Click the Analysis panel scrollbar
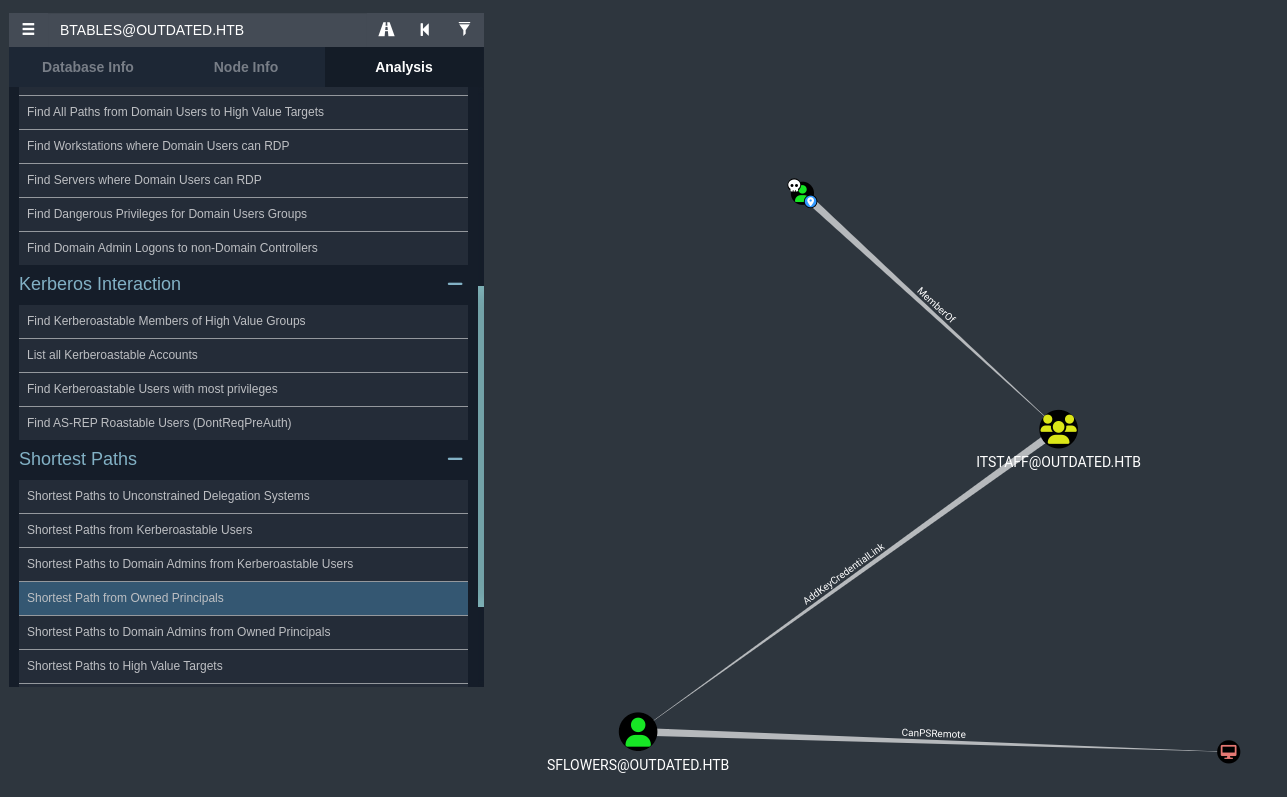 tap(481, 445)
